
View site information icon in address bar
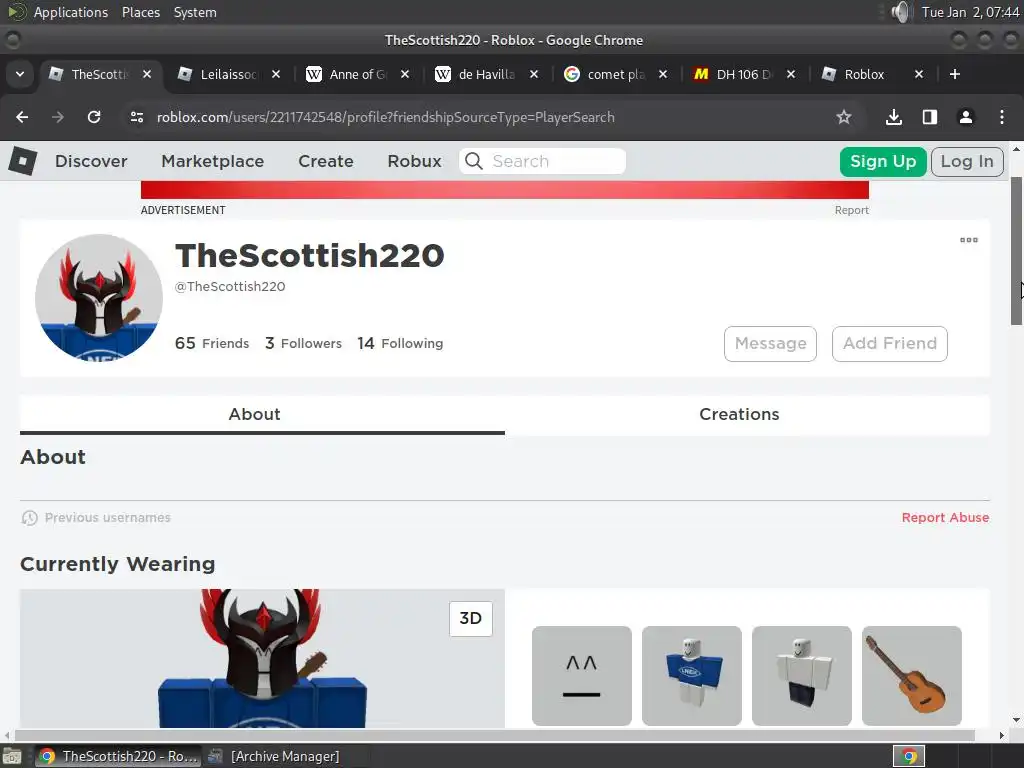pyautogui.click(x=136, y=117)
